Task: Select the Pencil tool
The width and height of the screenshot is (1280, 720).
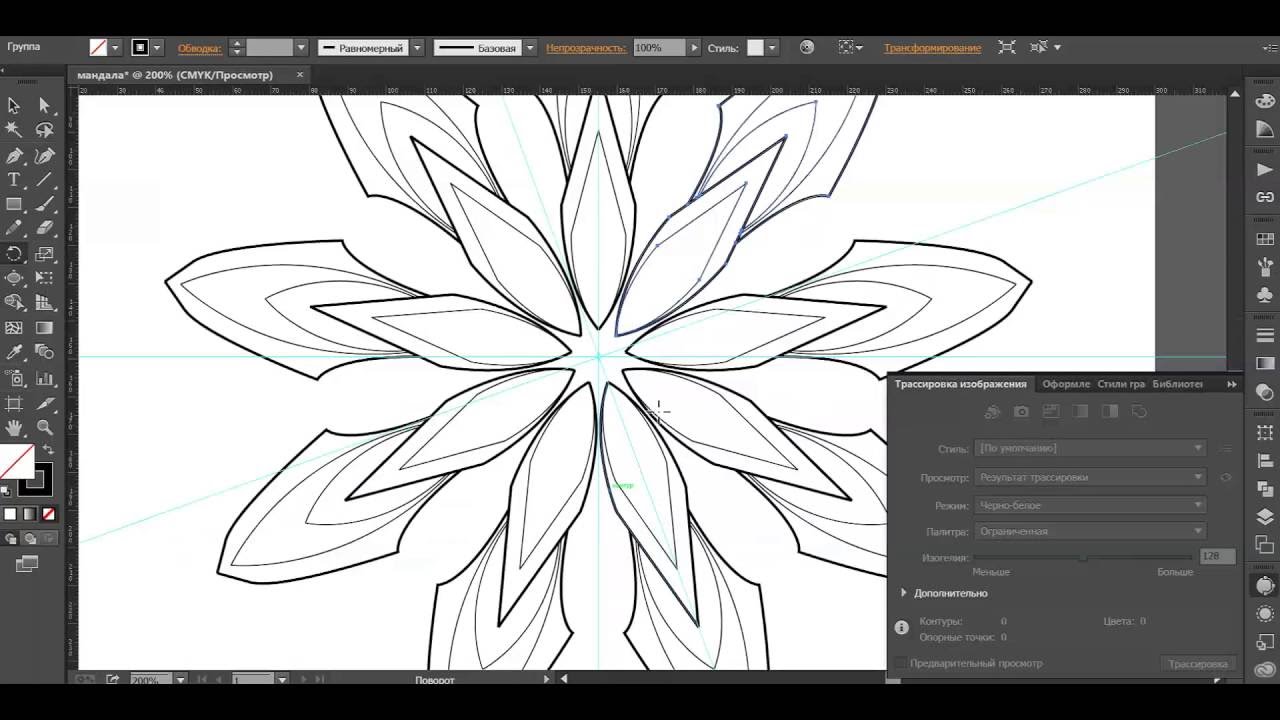Action: click(x=14, y=229)
